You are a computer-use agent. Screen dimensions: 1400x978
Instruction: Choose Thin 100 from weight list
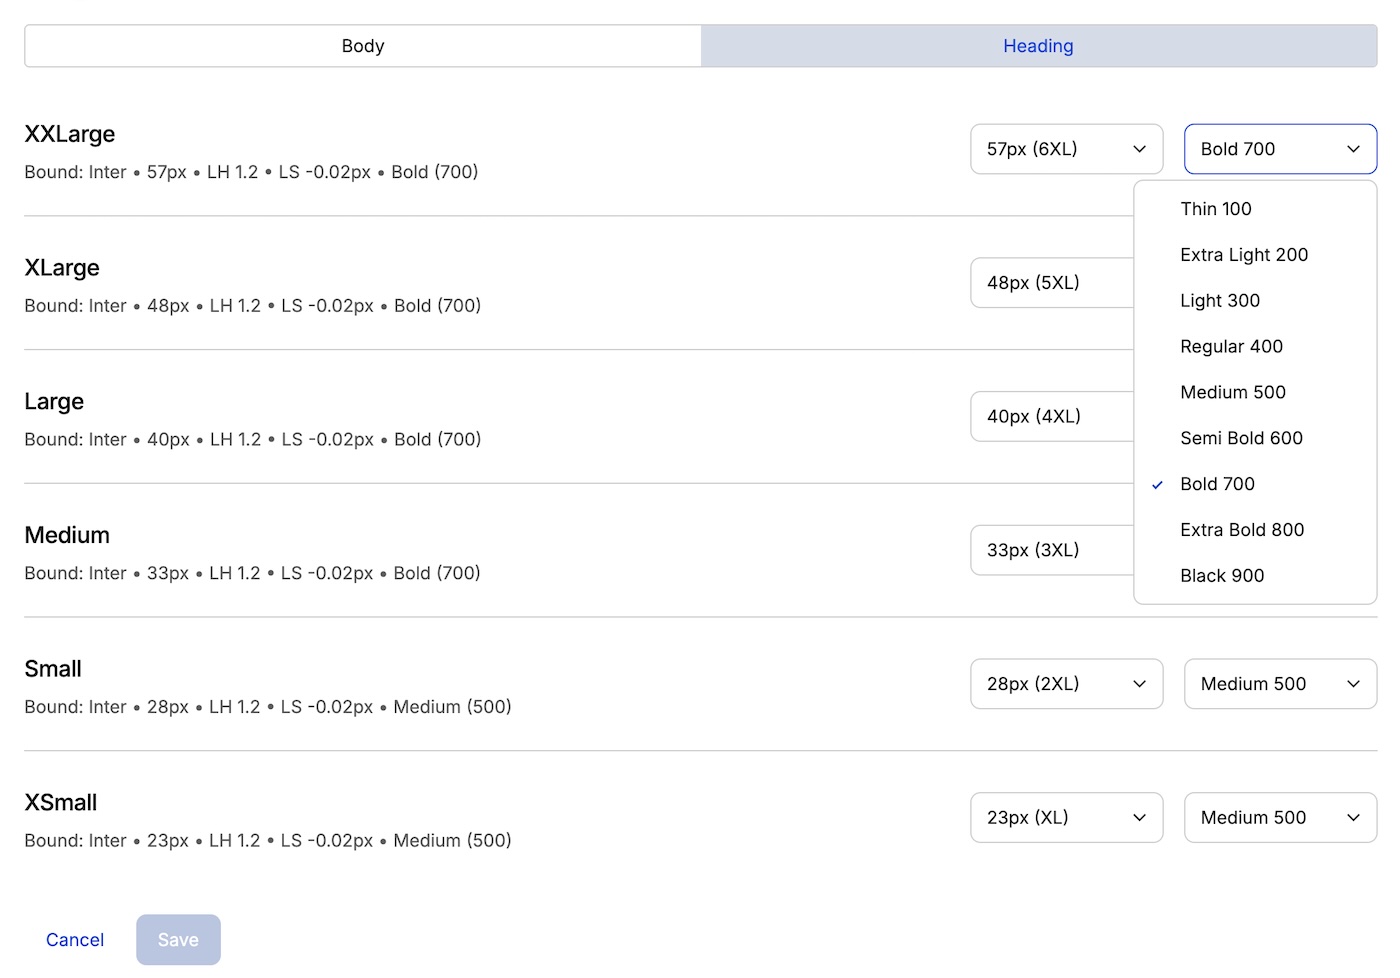(1255, 209)
